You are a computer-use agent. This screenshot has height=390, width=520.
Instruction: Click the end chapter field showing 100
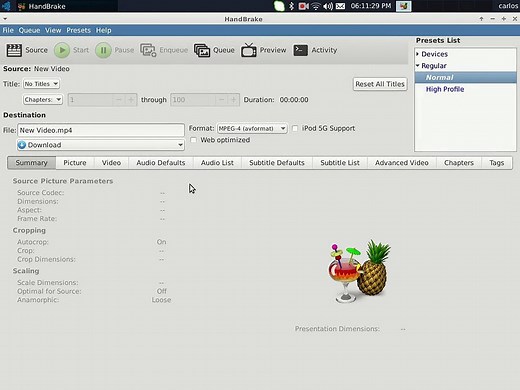193,100
